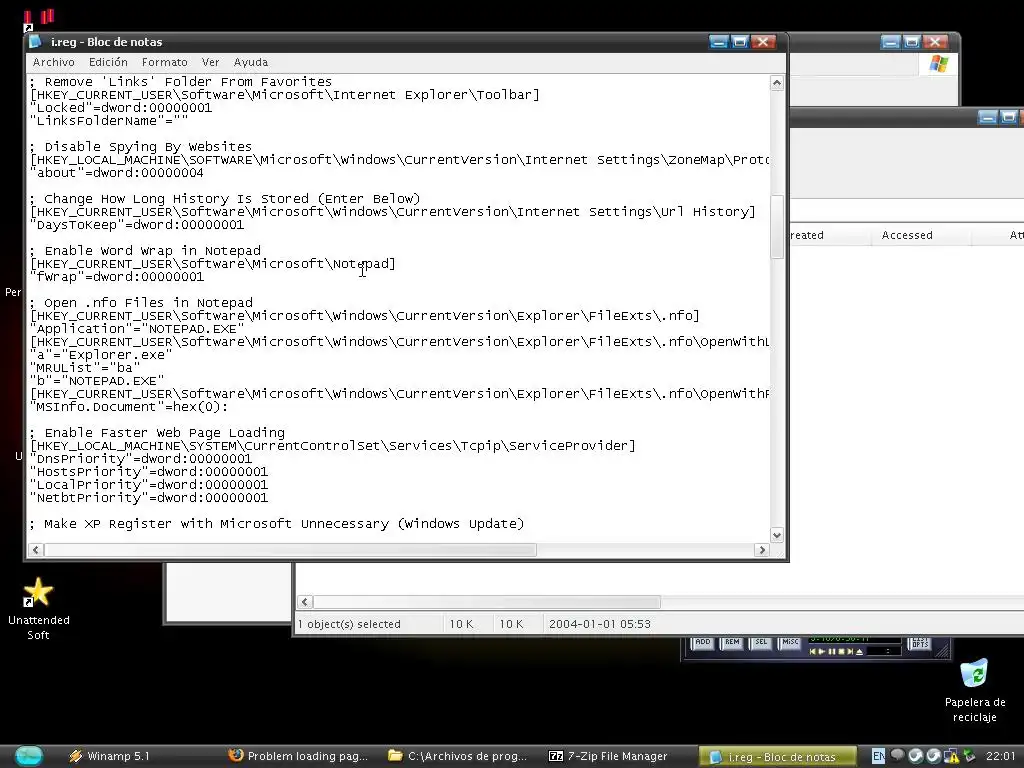Click the Notepad vertical scrollbar down arrow
The width and height of the screenshot is (1024, 768).
tap(776, 536)
